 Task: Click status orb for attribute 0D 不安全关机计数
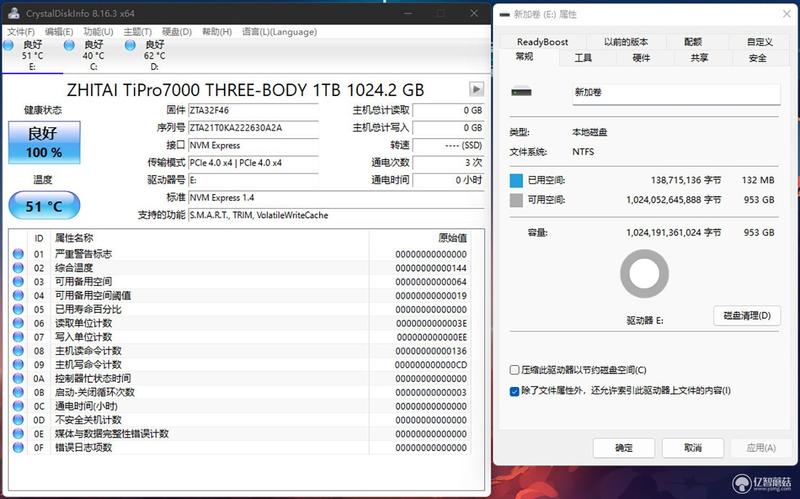(18, 419)
